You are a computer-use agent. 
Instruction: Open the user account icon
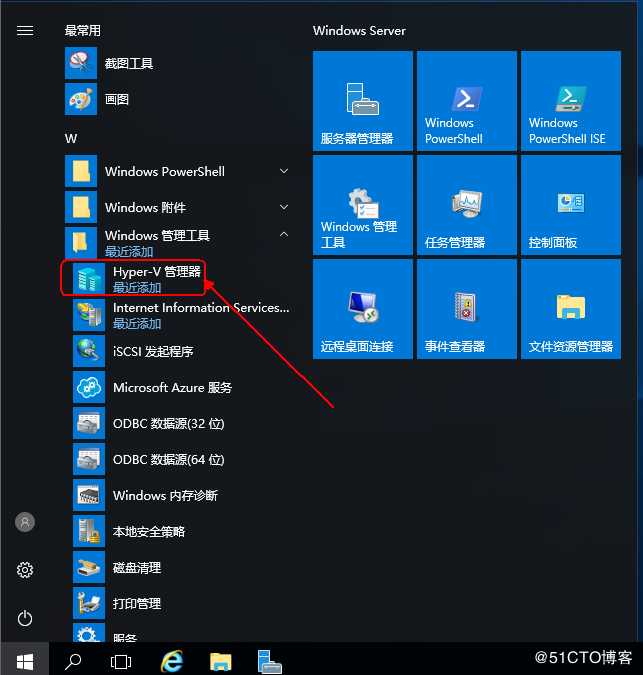(x=25, y=522)
